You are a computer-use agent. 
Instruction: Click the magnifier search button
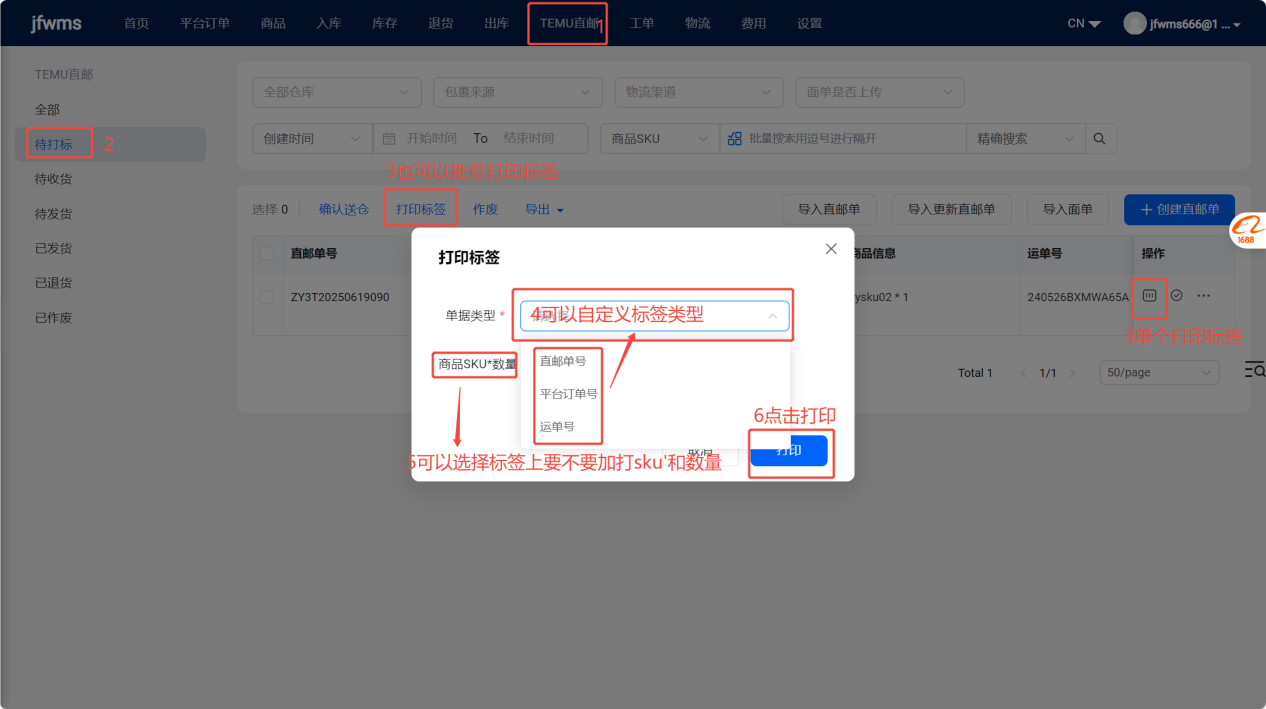(1100, 139)
